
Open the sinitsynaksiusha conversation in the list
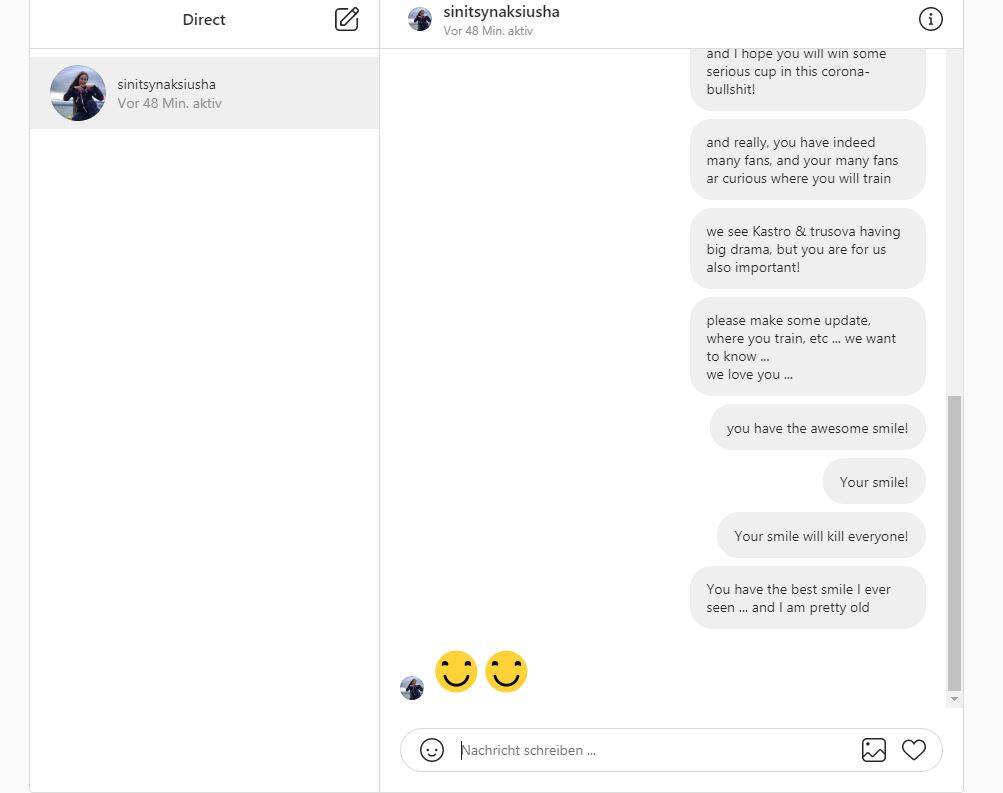coord(240,93)
